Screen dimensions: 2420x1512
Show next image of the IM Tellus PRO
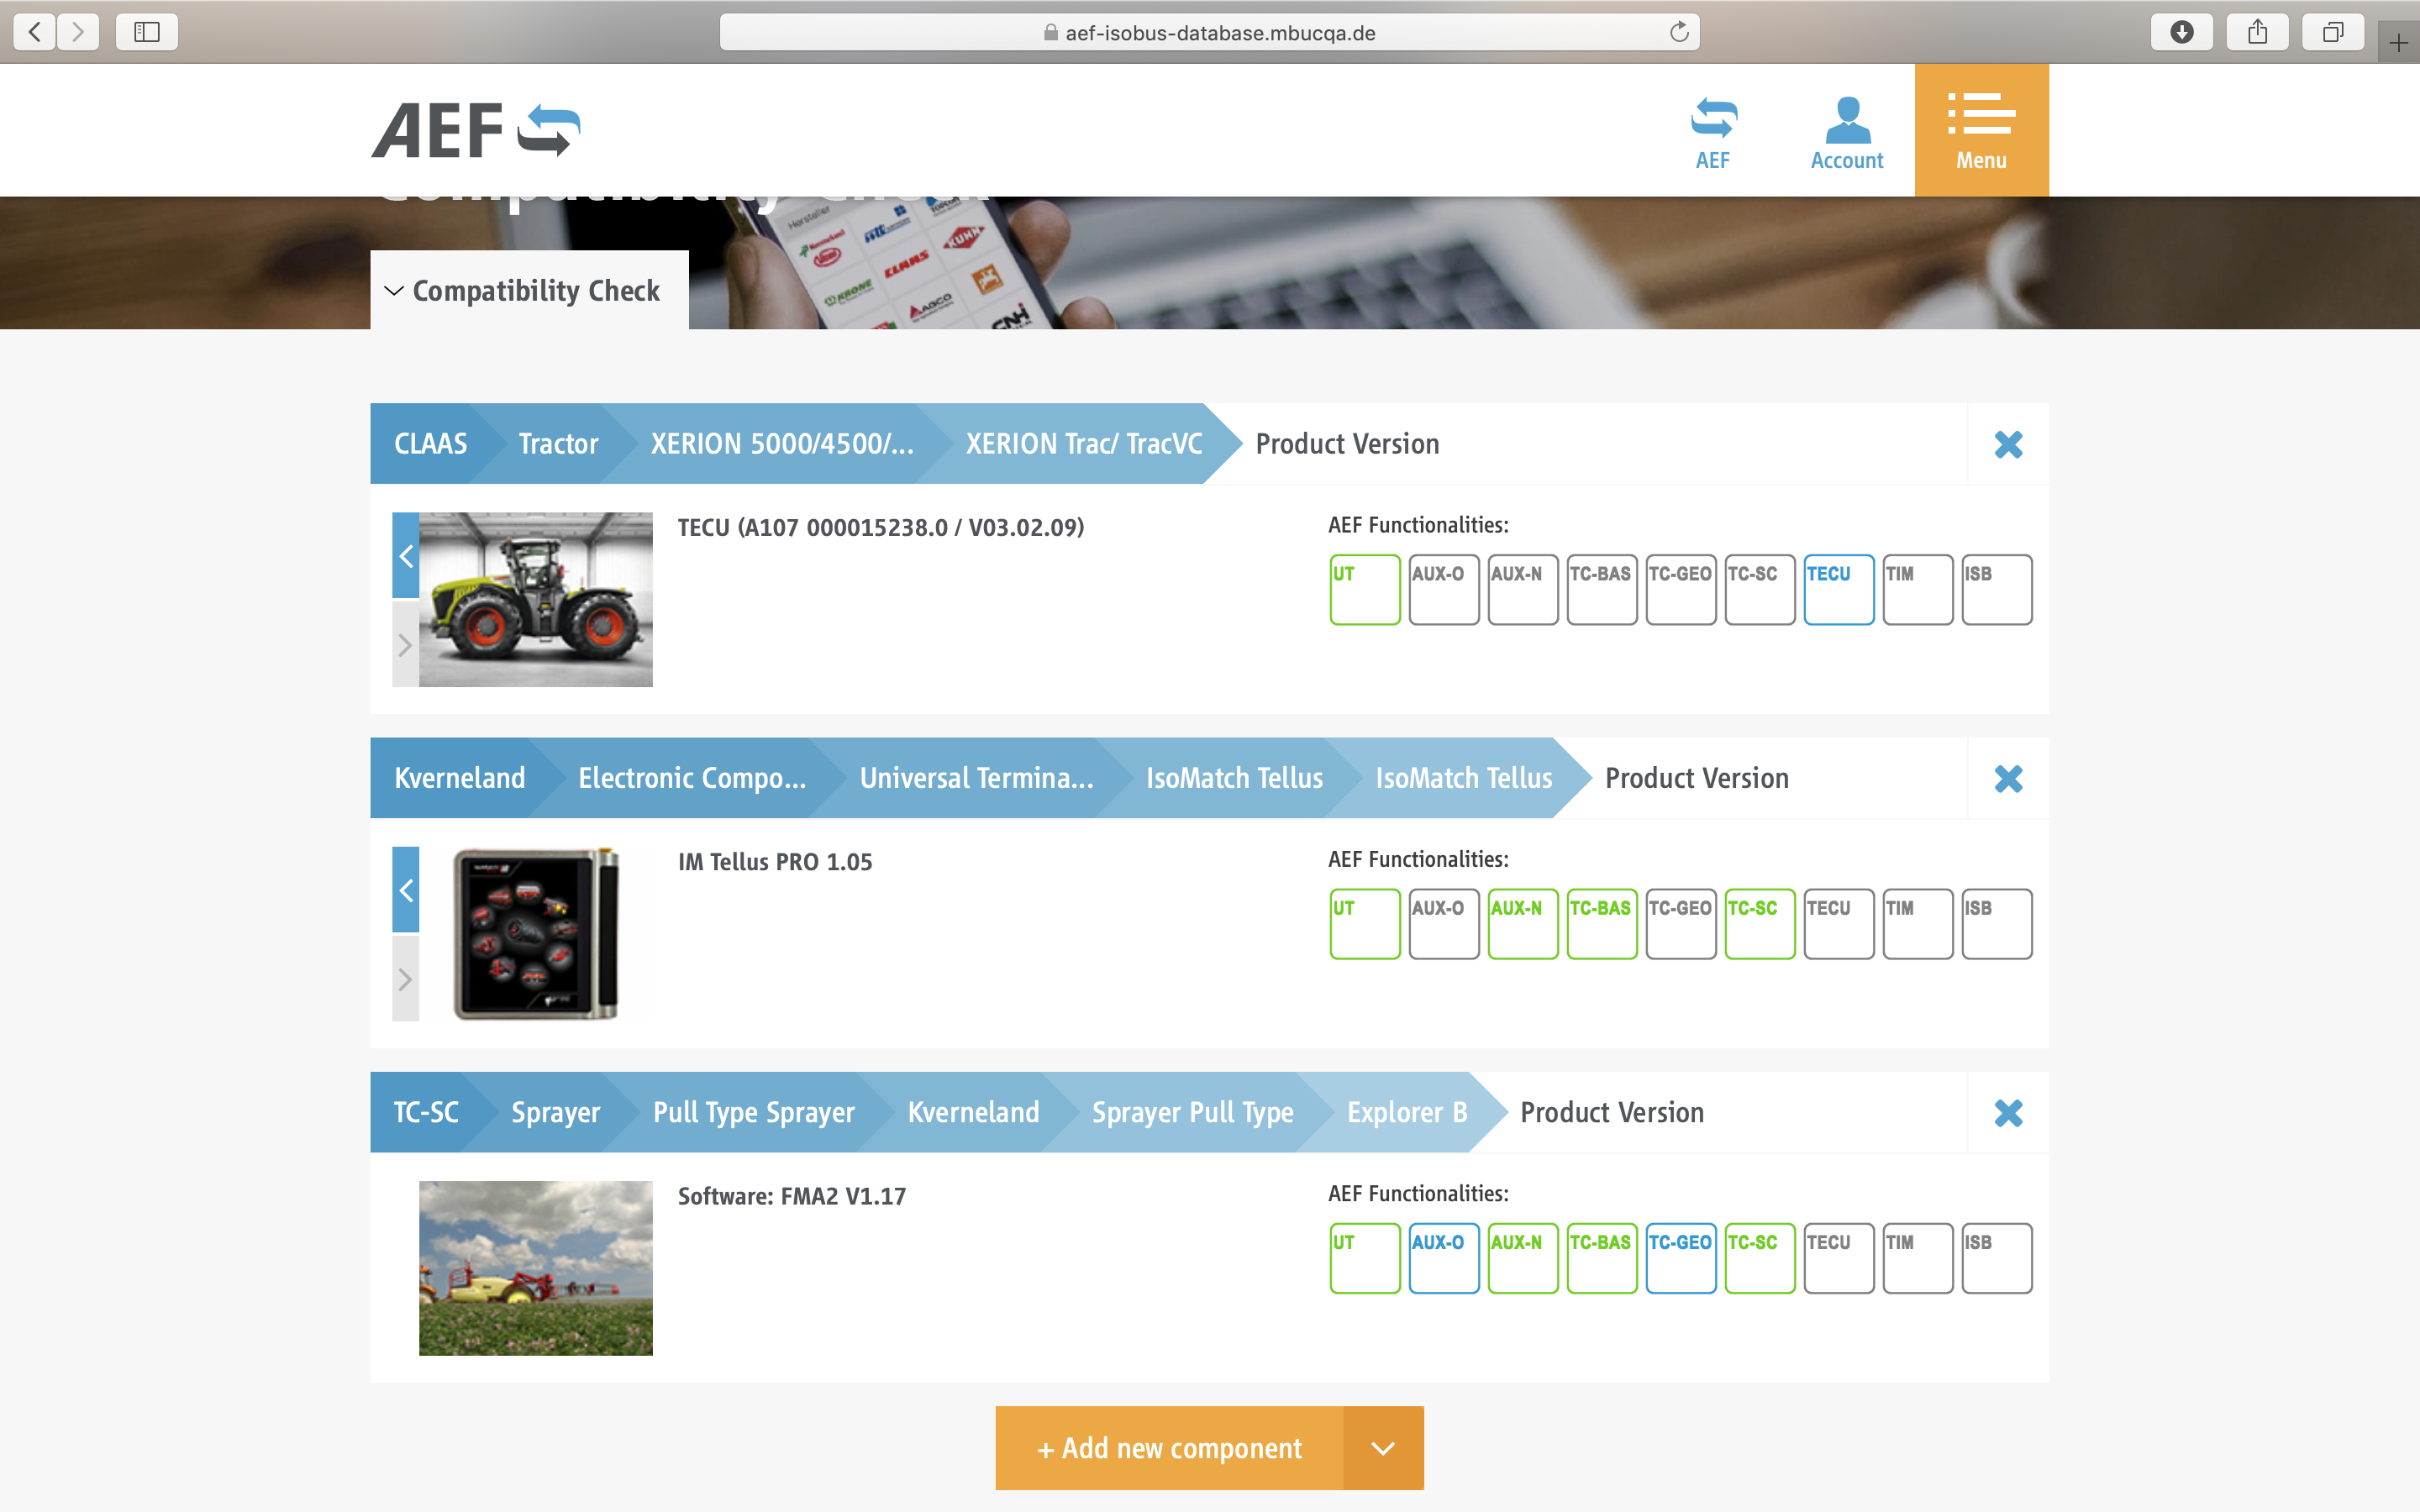(405, 978)
